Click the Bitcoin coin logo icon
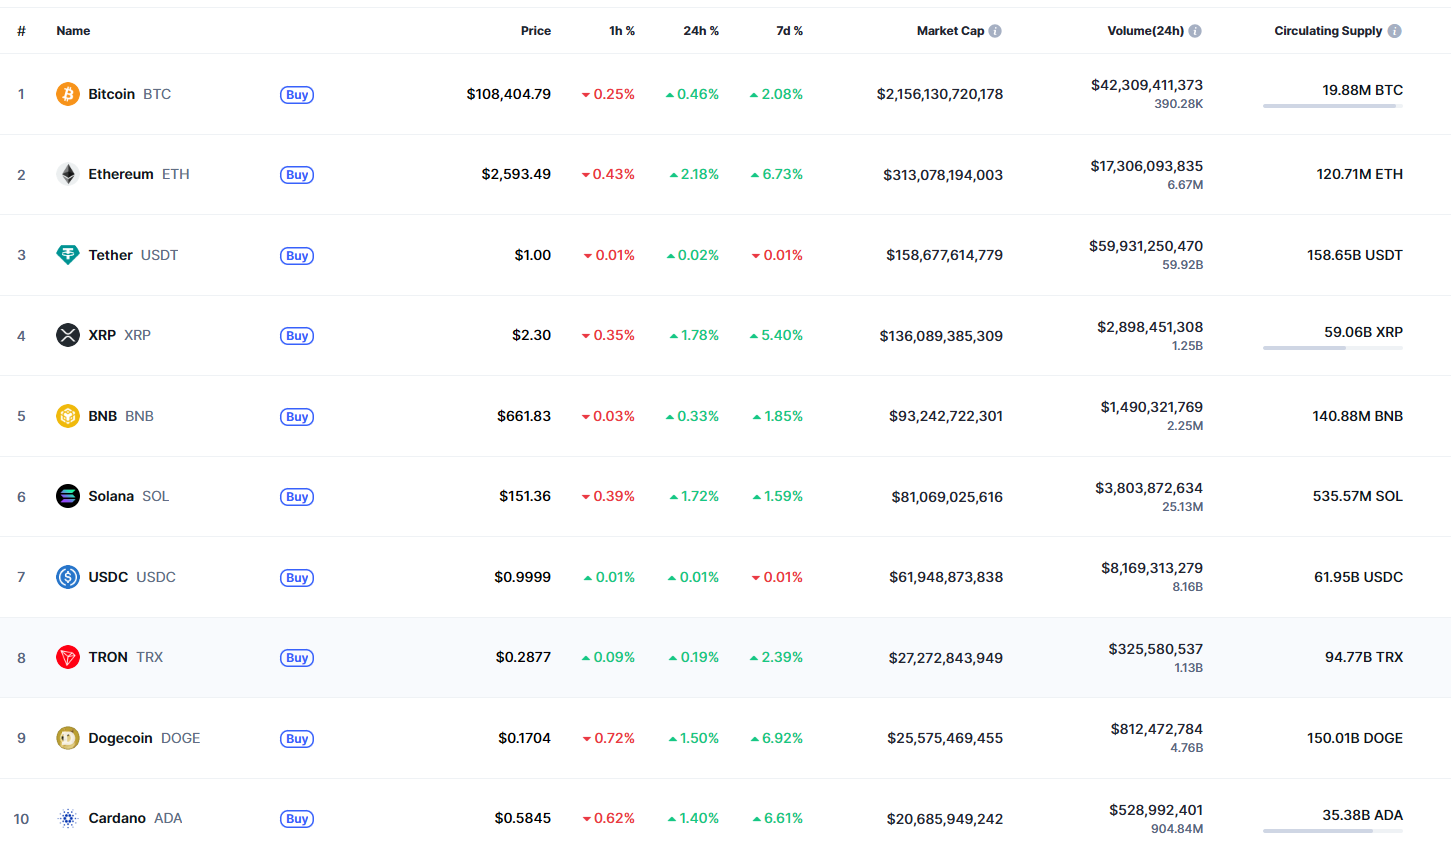 68,94
